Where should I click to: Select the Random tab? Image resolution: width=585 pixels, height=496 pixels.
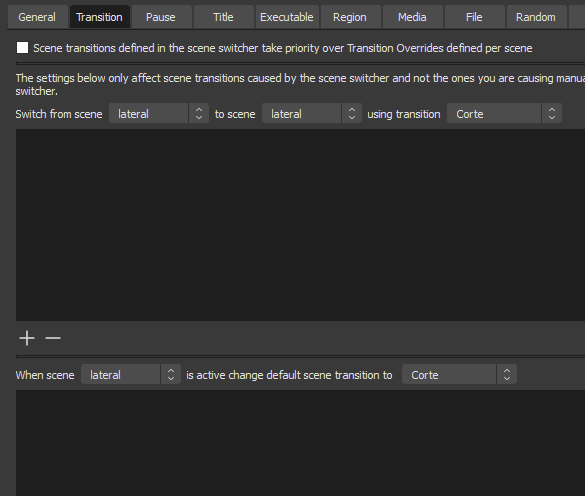(536, 17)
